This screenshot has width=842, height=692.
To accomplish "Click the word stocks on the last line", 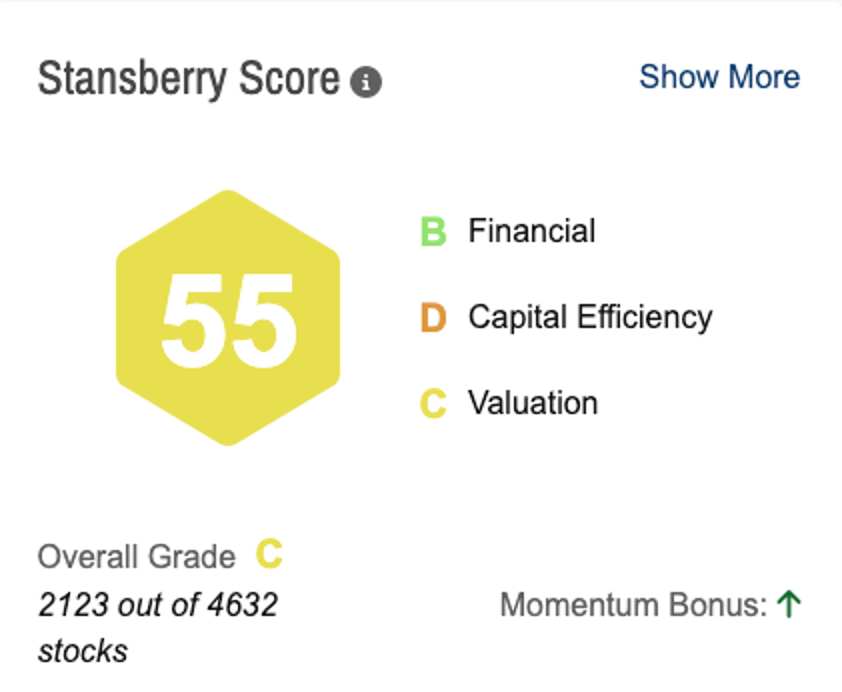I will coord(83,652).
